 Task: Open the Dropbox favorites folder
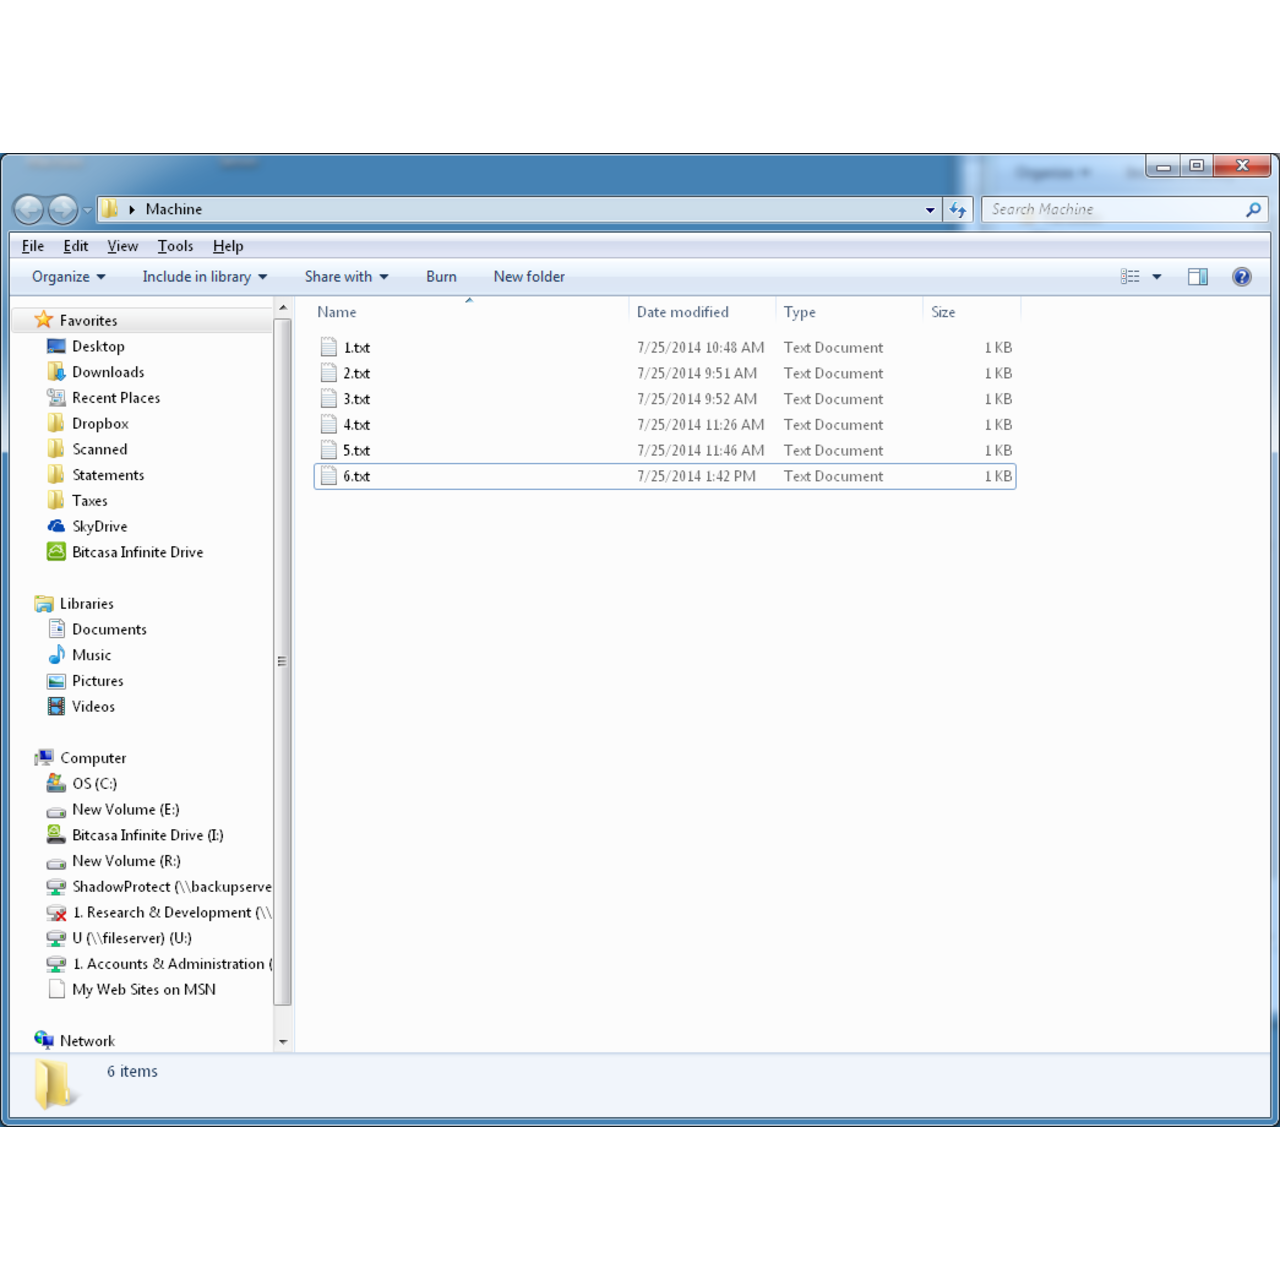pyautogui.click(x=100, y=423)
